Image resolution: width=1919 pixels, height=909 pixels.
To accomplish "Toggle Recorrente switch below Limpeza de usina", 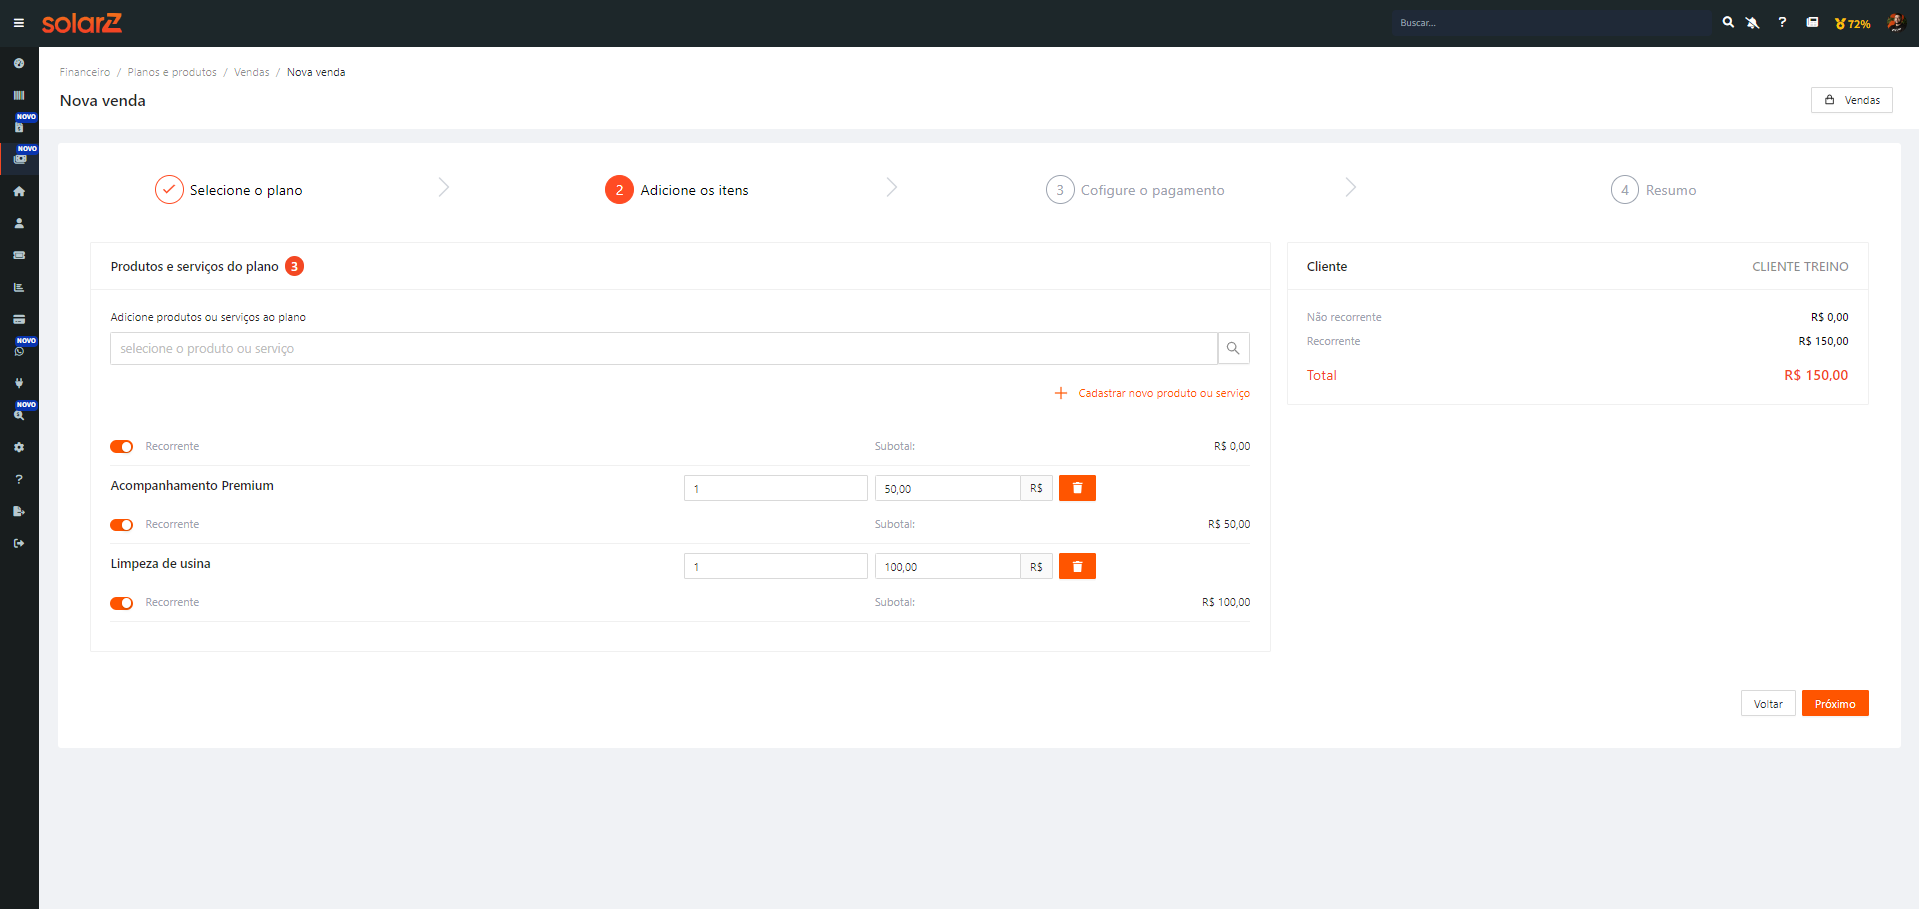I will (x=122, y=603).
